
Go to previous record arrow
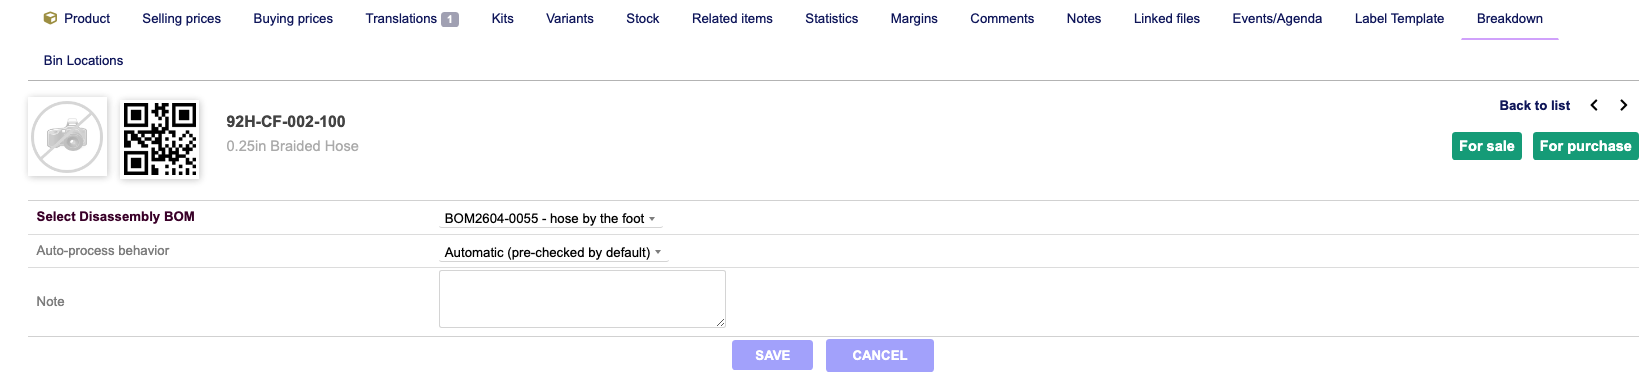point(1594,105)
